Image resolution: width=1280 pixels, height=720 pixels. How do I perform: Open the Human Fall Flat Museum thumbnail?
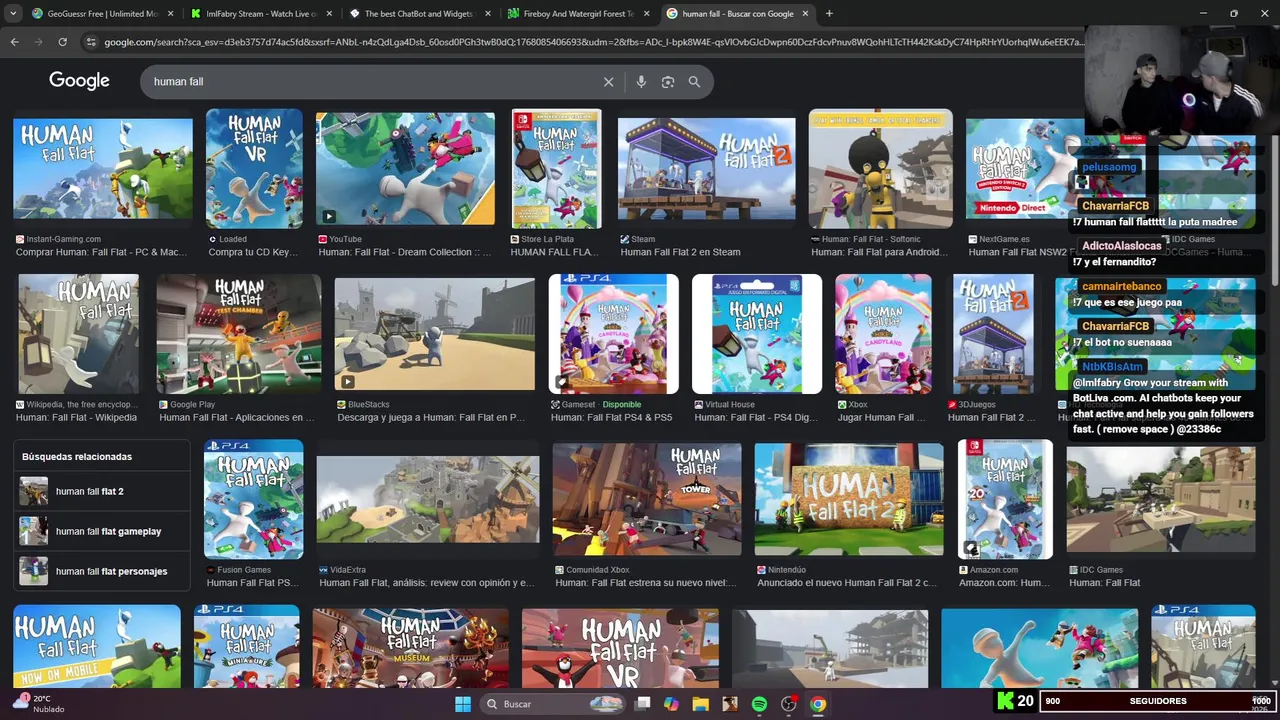point(410,648)
